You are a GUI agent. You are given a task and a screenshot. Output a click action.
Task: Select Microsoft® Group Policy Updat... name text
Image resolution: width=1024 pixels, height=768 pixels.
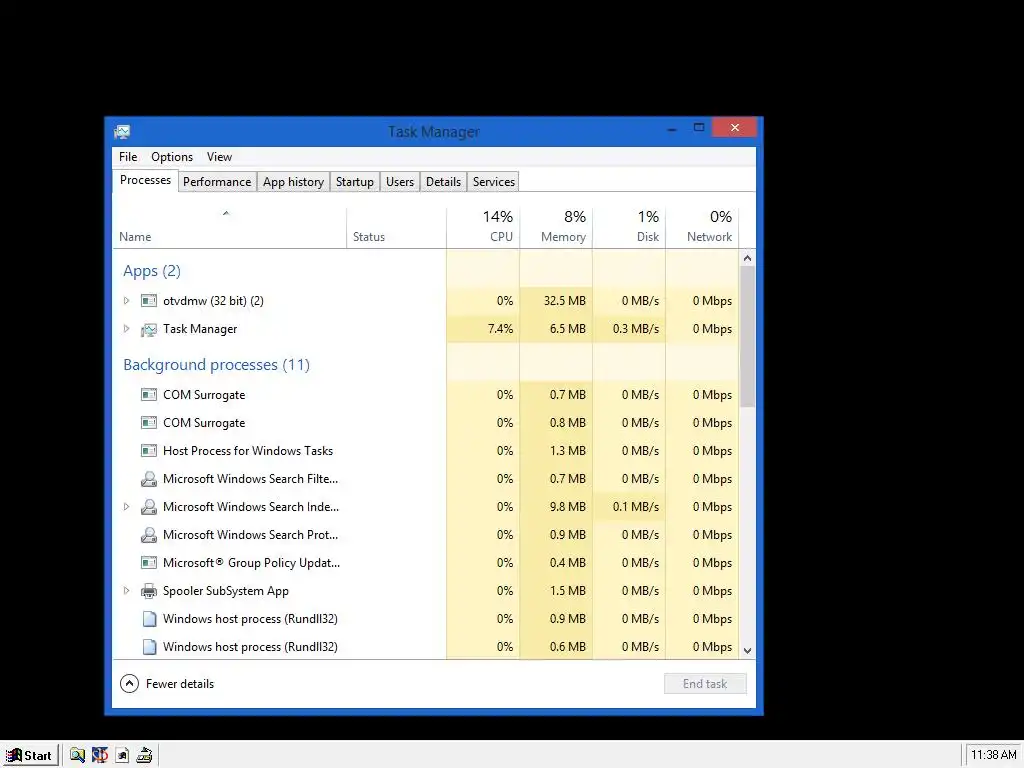(251, 563)
